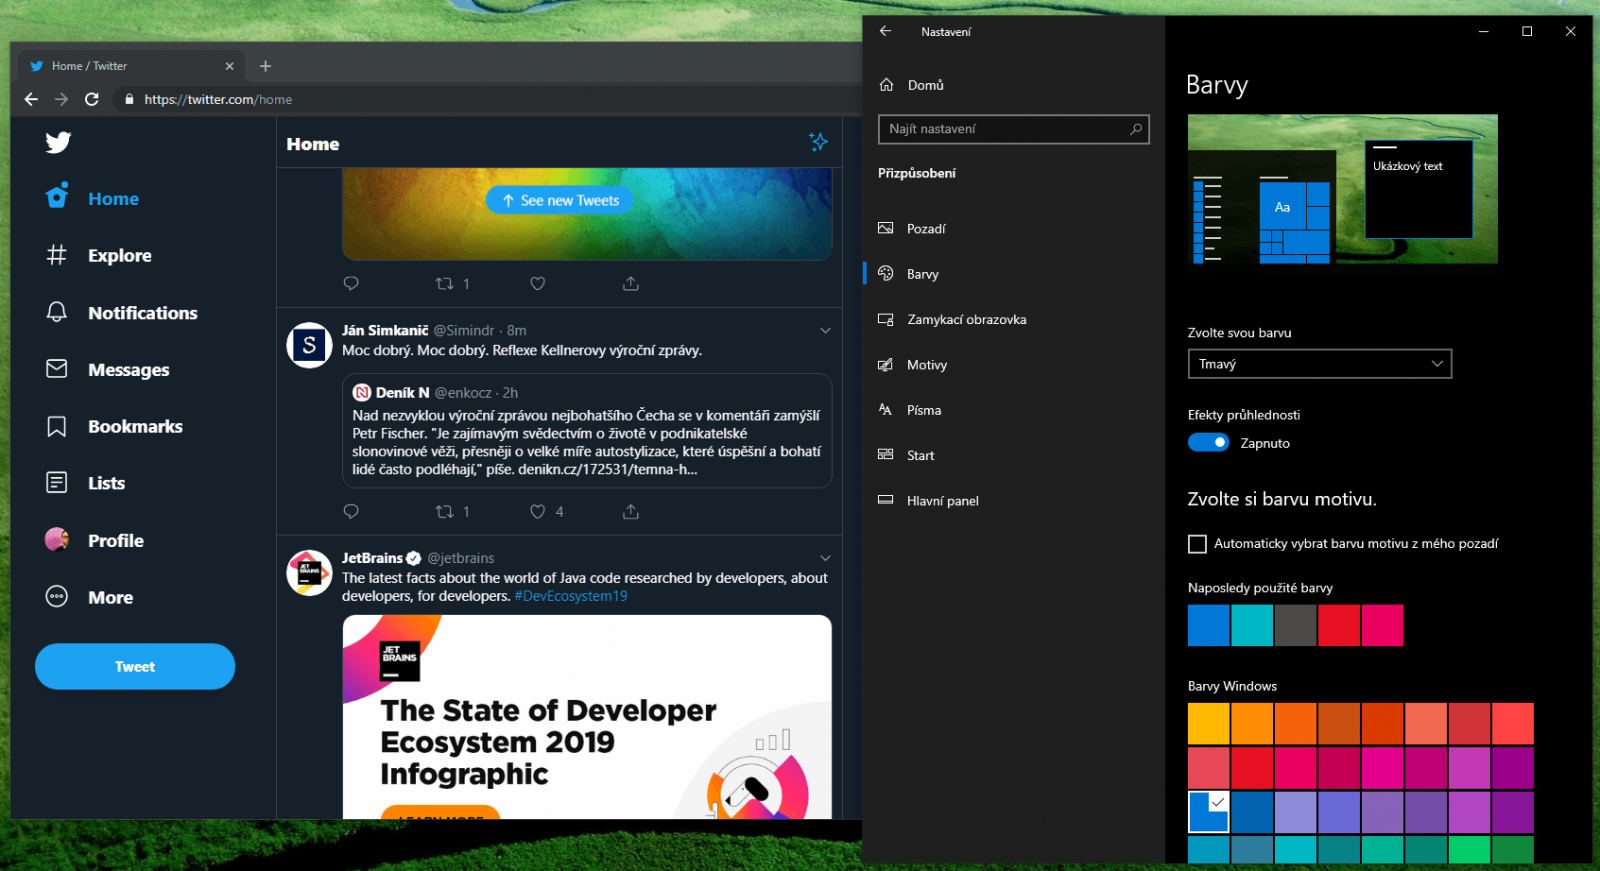Reply to Ján Simkanič's tweet
Viewport: 1600px width, 871px height.
[351, 511]
